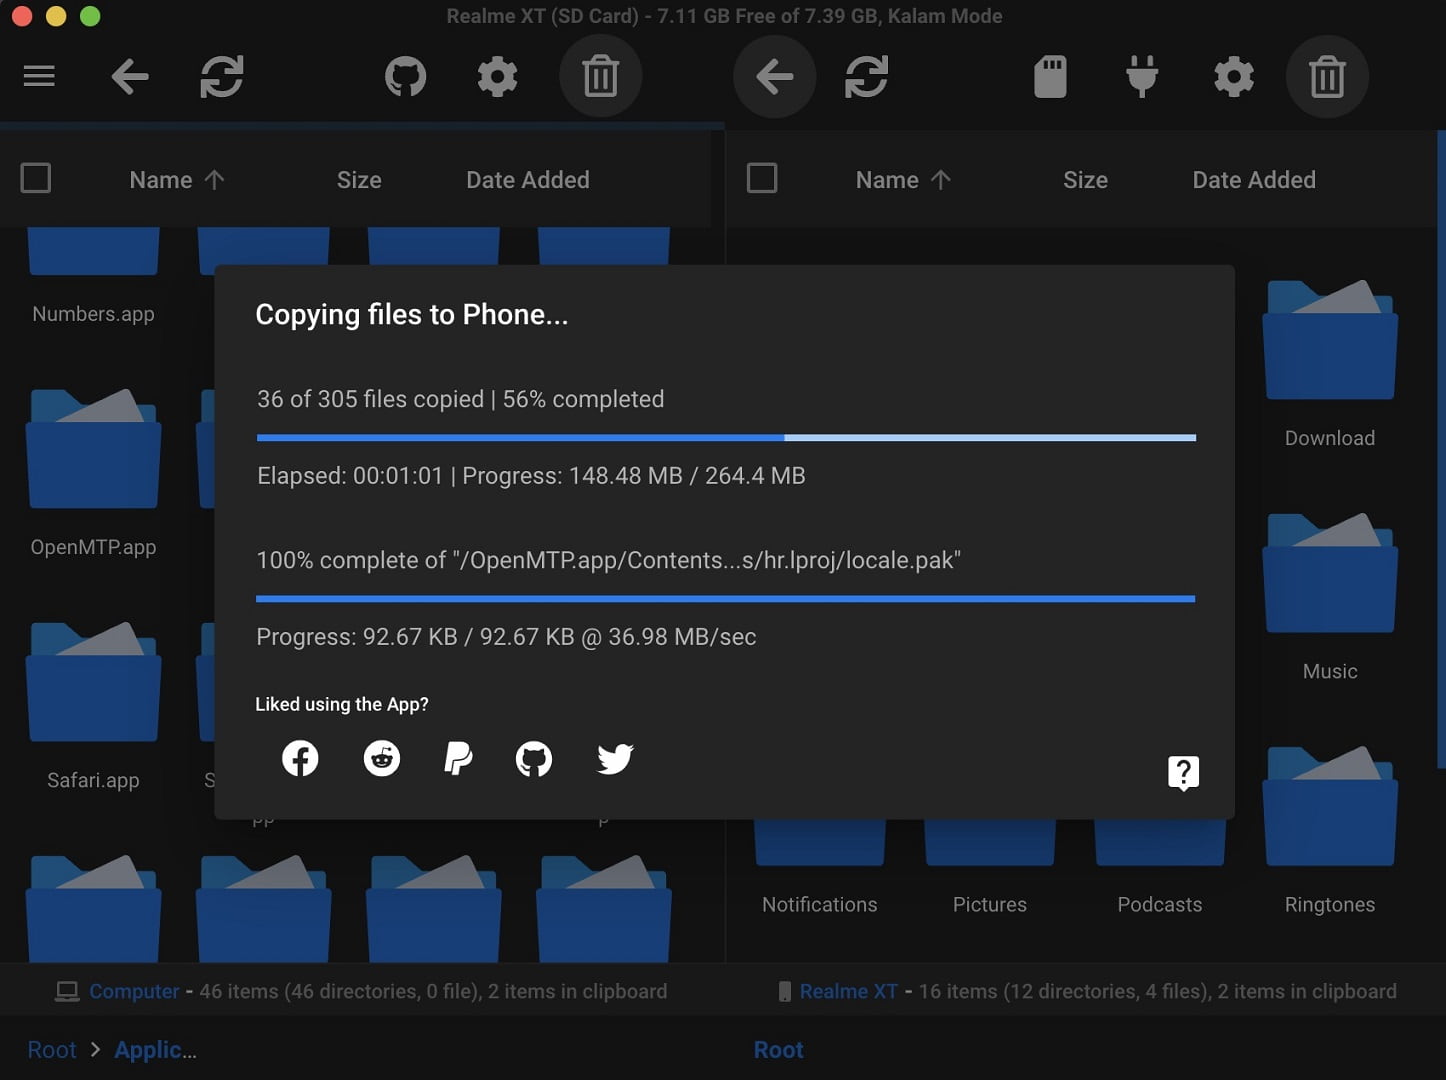The width and height of the screenshot is (1446, 1080).
Task: Click the green macOS fullscreen button
Action: (x=90, y=16)
